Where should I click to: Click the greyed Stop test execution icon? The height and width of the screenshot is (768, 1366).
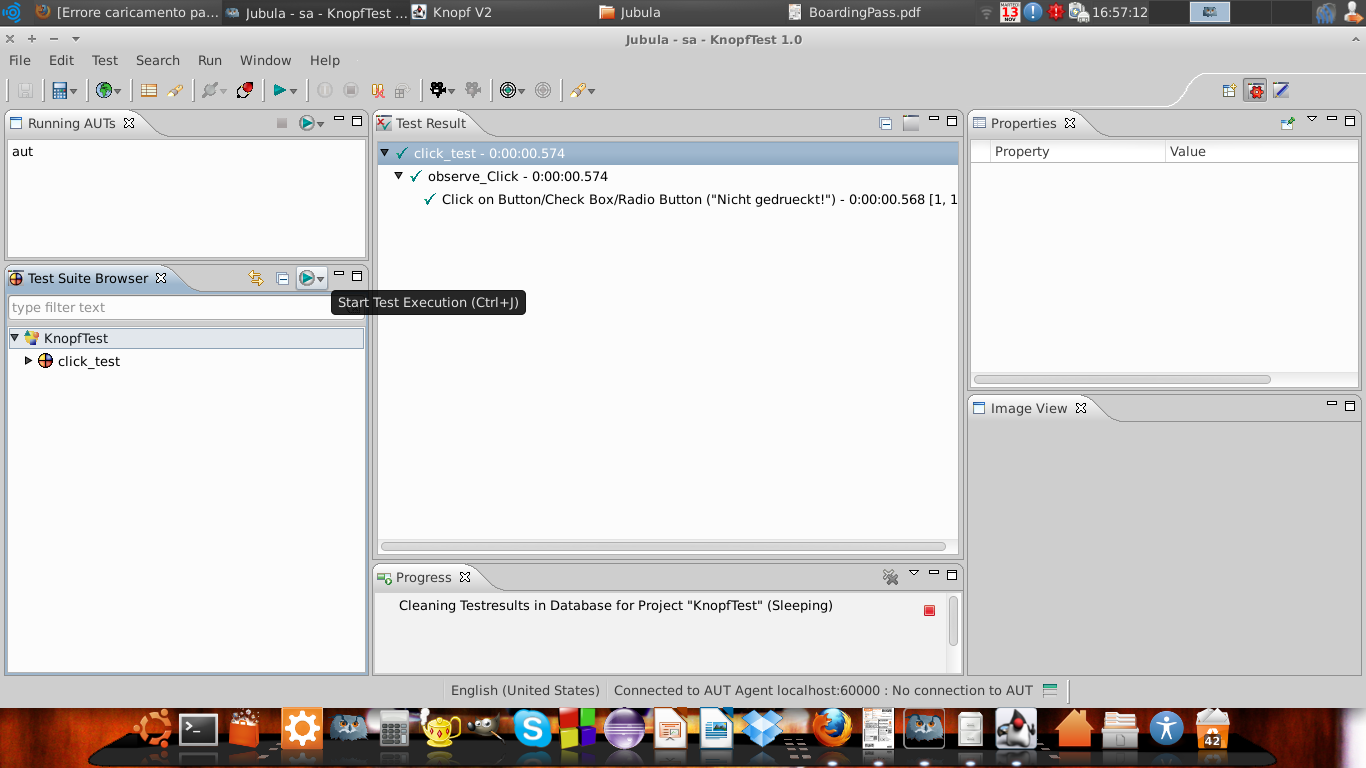click(x=351, y=90)
